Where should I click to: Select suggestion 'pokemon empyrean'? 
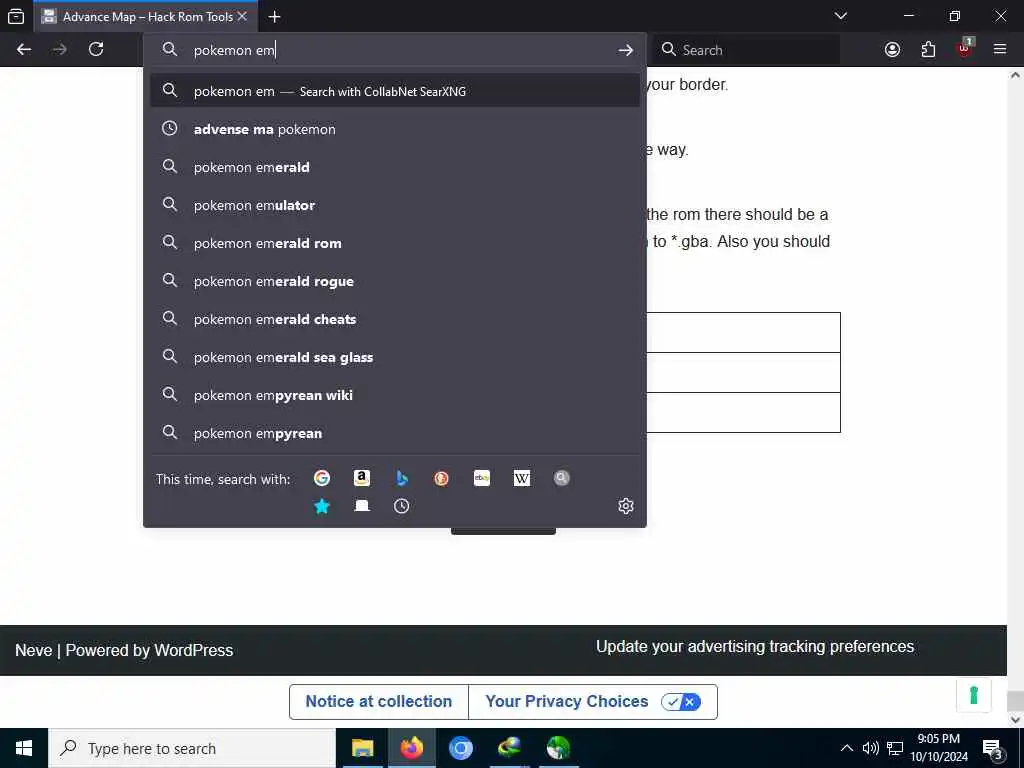(x=394, y=433)
